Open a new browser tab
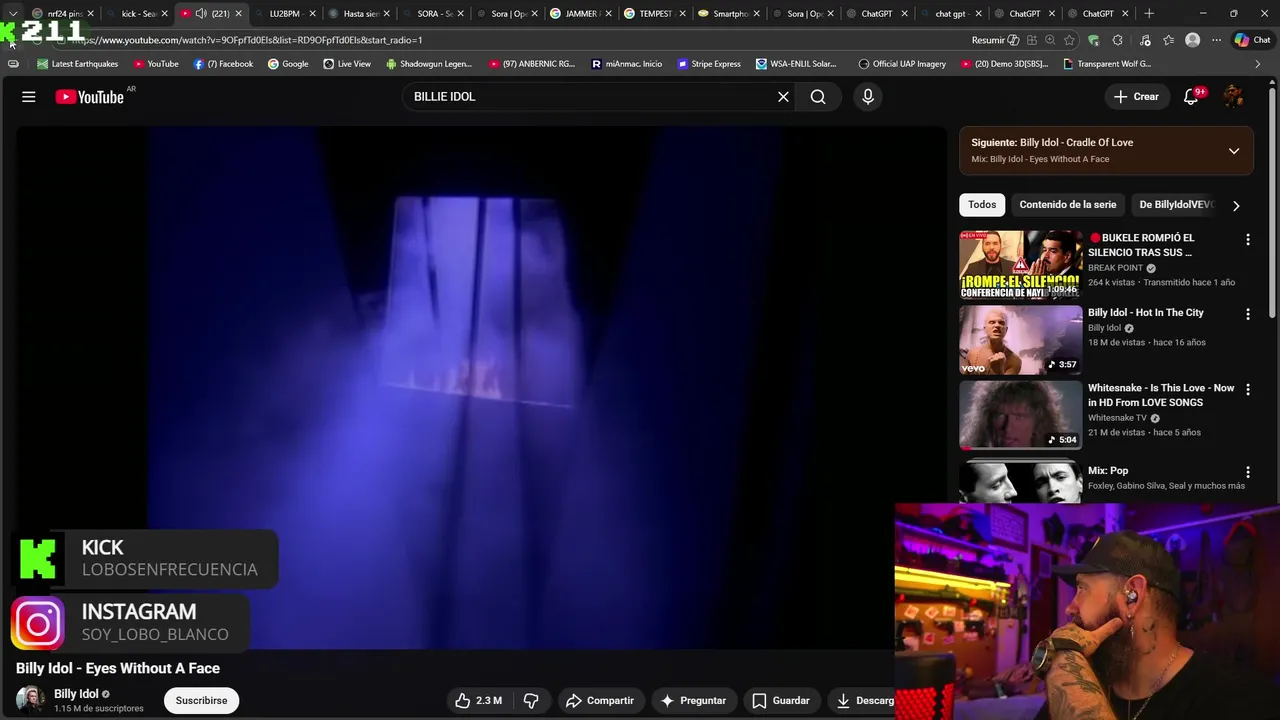Screen dimensions: 1280x720 tap(1149, 13)
